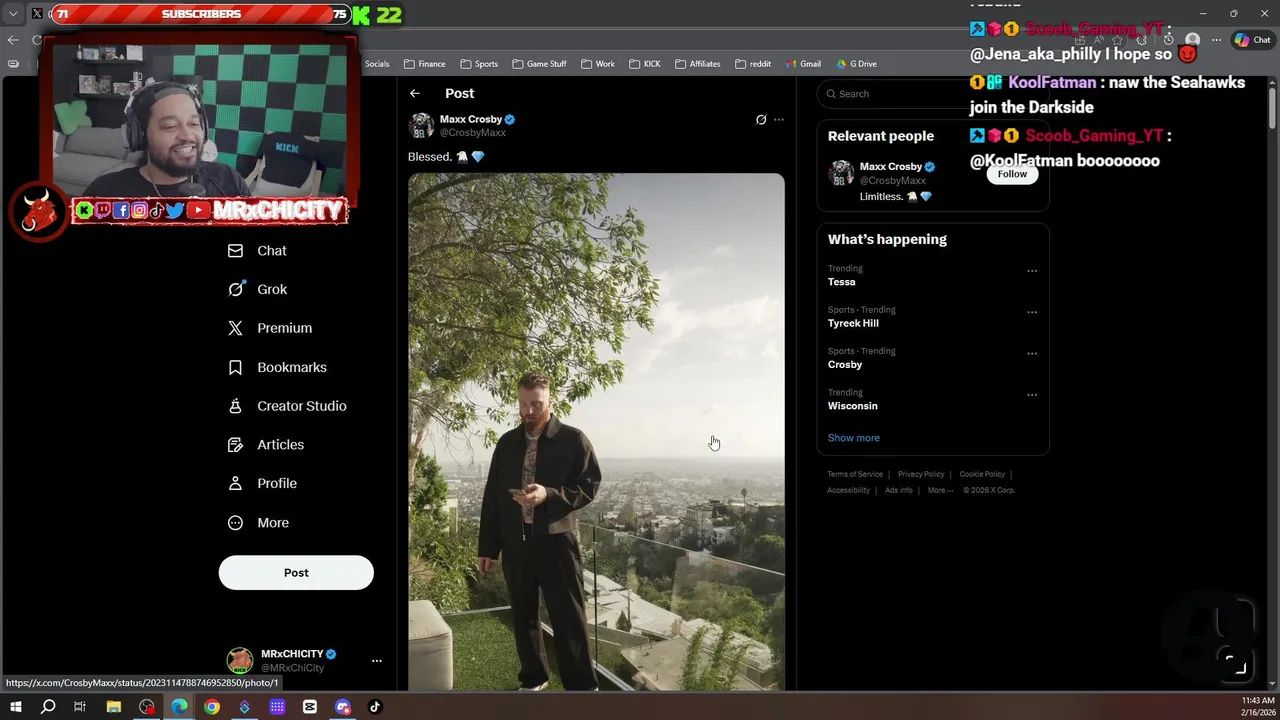Open the G Drive bookmark
Screen dimensions: 1280x720
point(856,64)
